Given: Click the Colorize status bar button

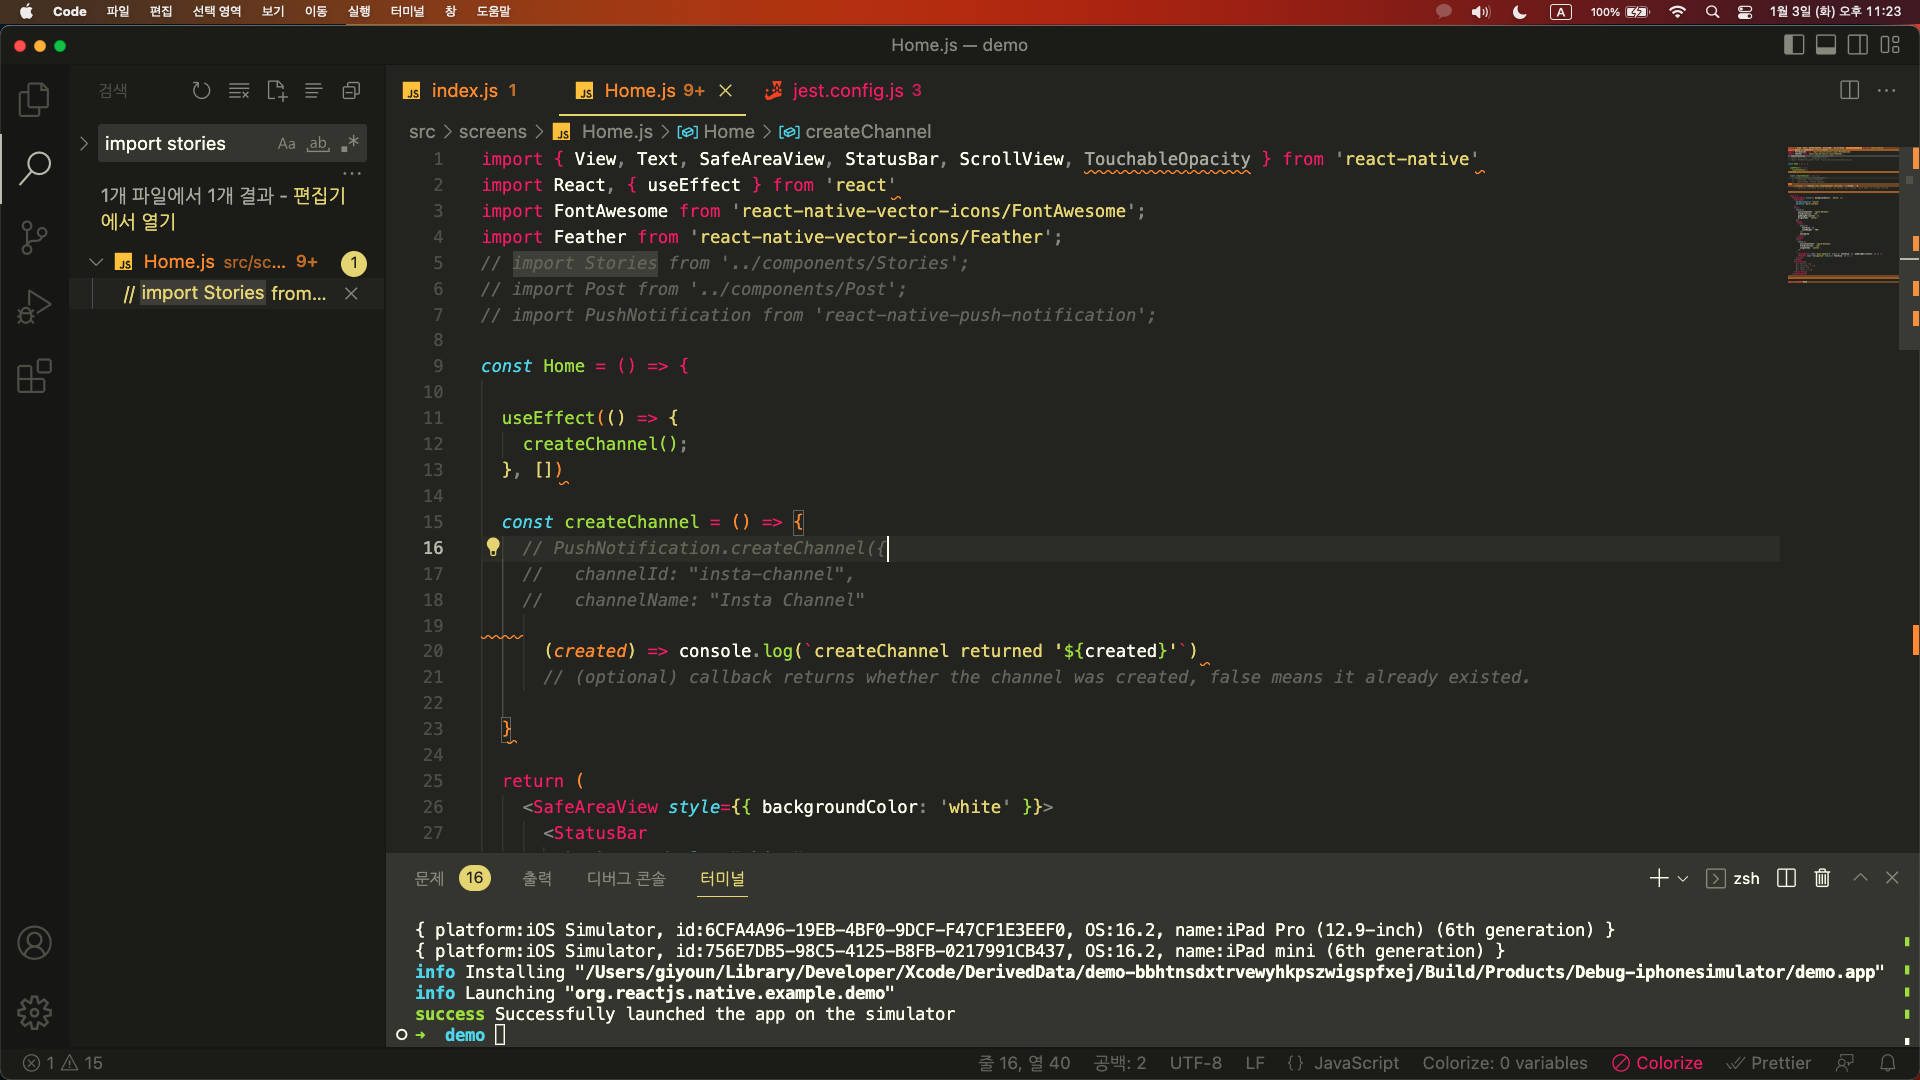Looking at the screenshot, I should pos(1657,1063).
